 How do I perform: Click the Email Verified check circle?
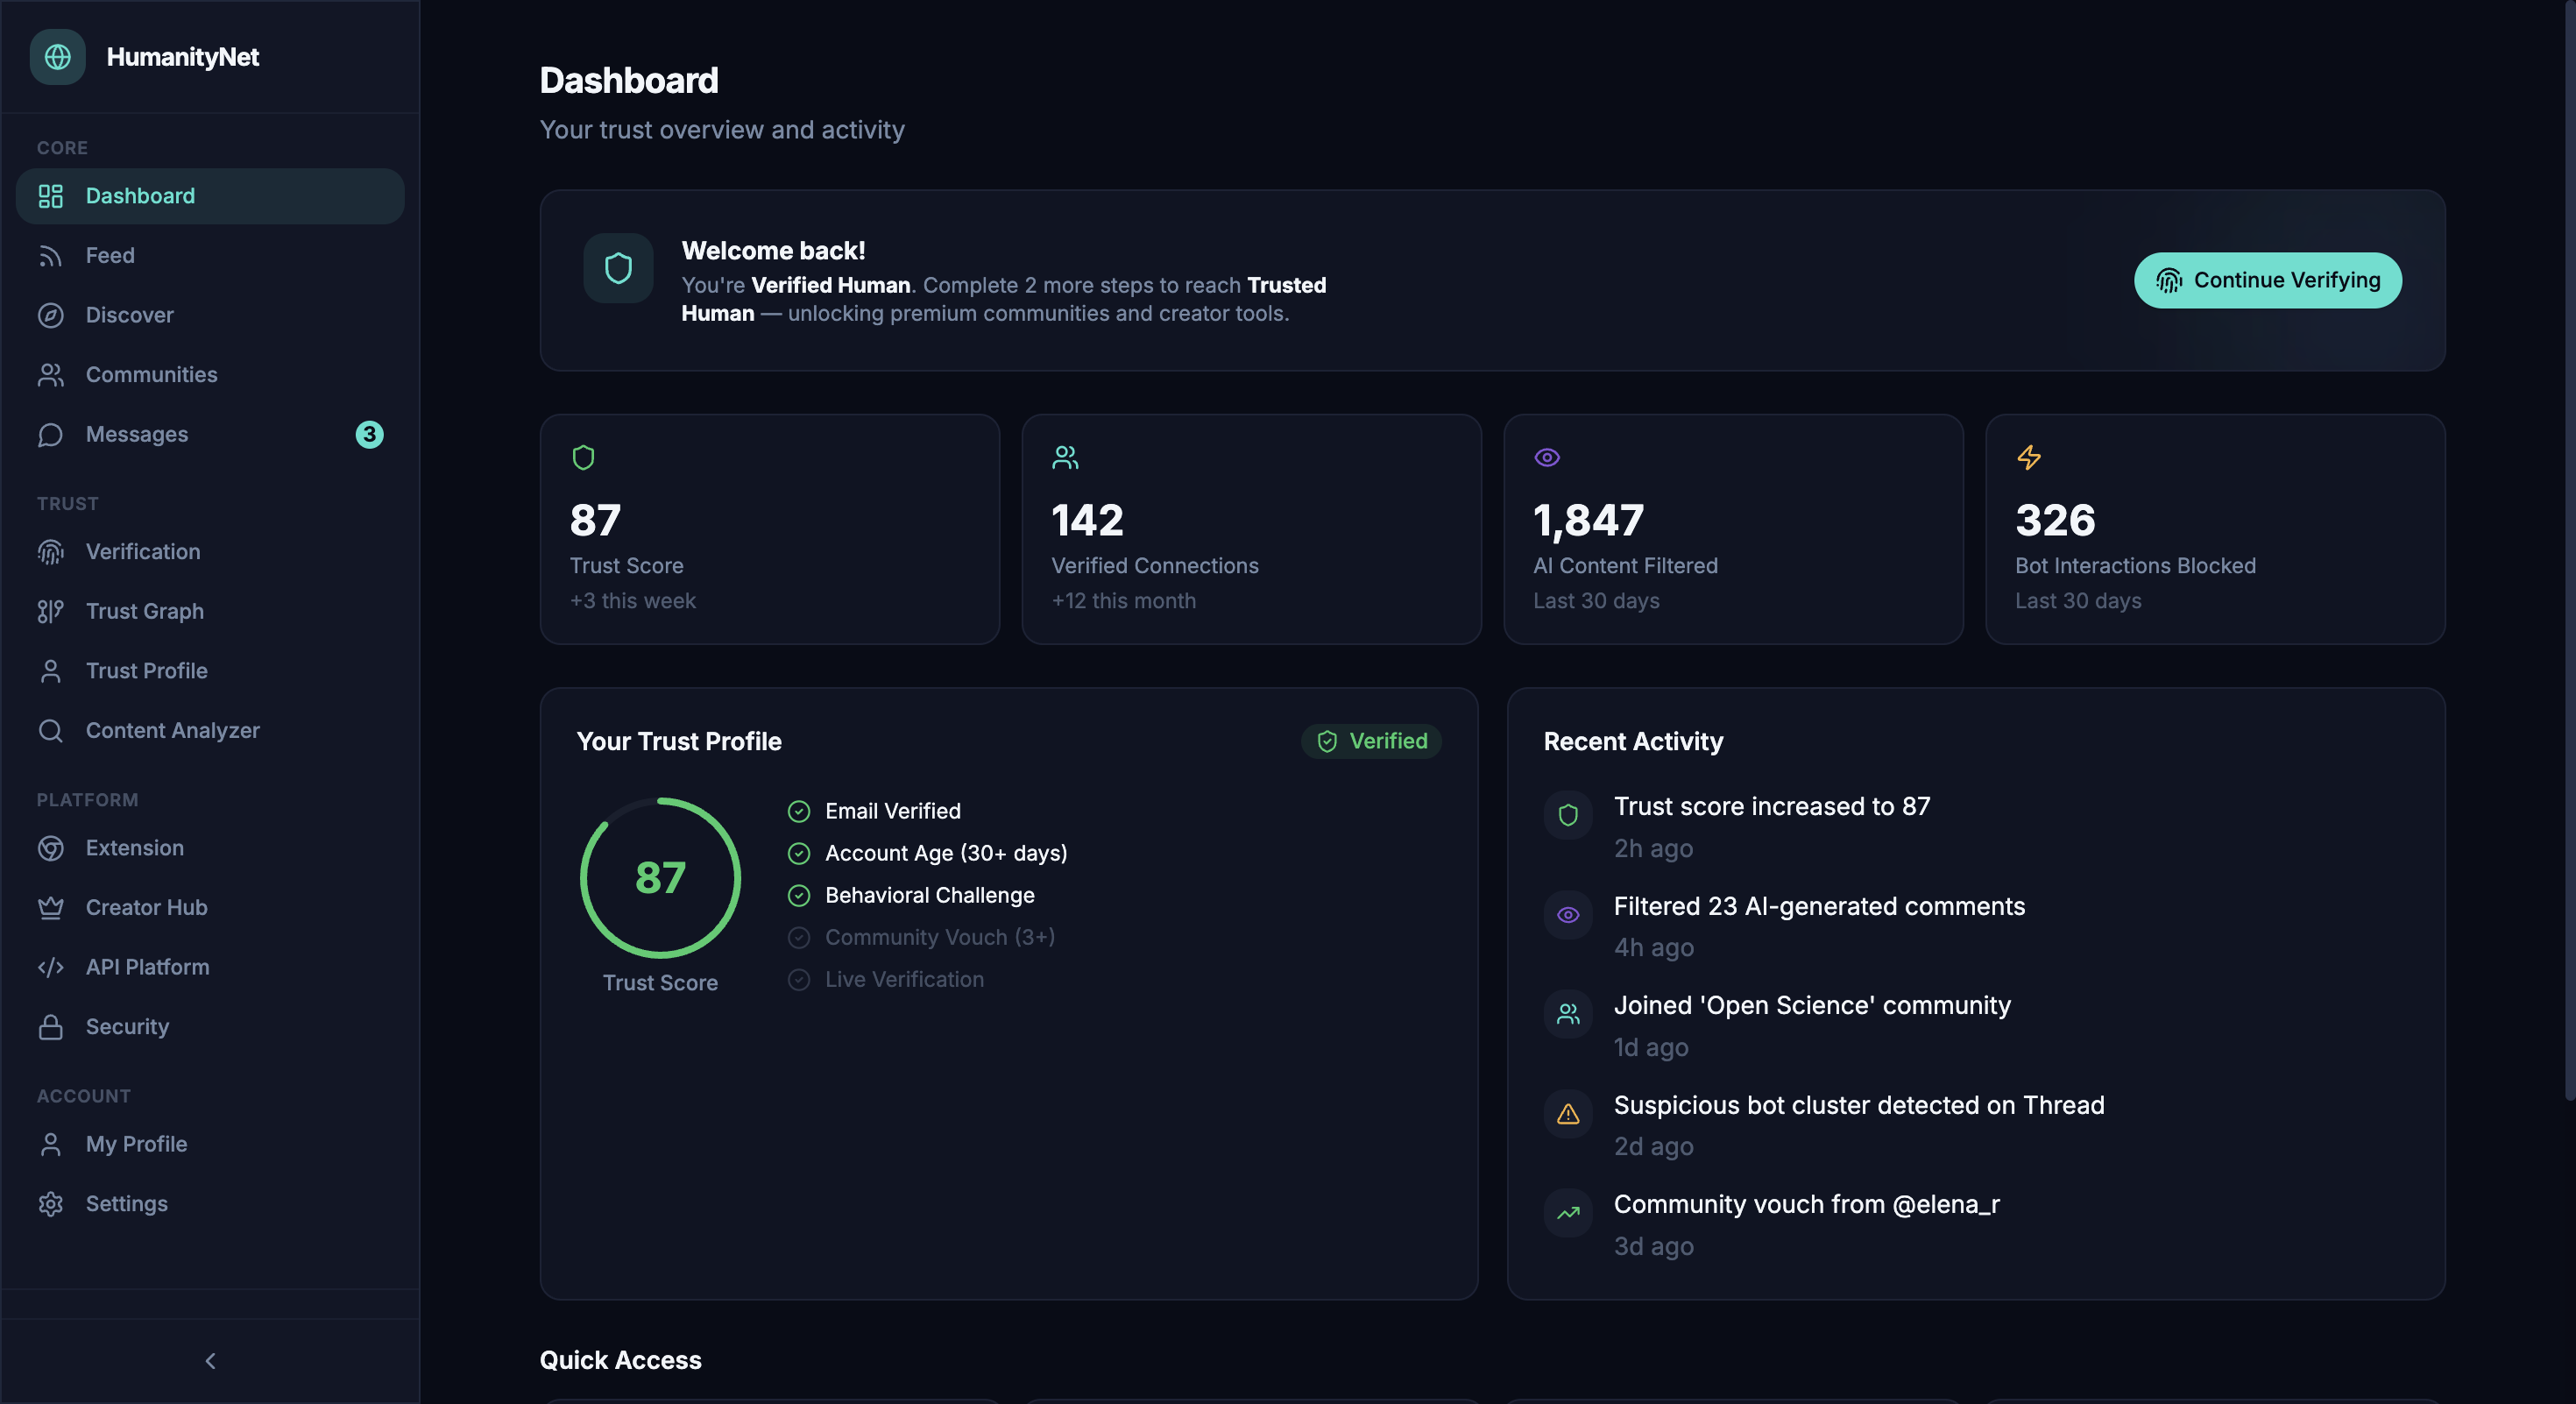pyautogui.click(x=799, y=811)
